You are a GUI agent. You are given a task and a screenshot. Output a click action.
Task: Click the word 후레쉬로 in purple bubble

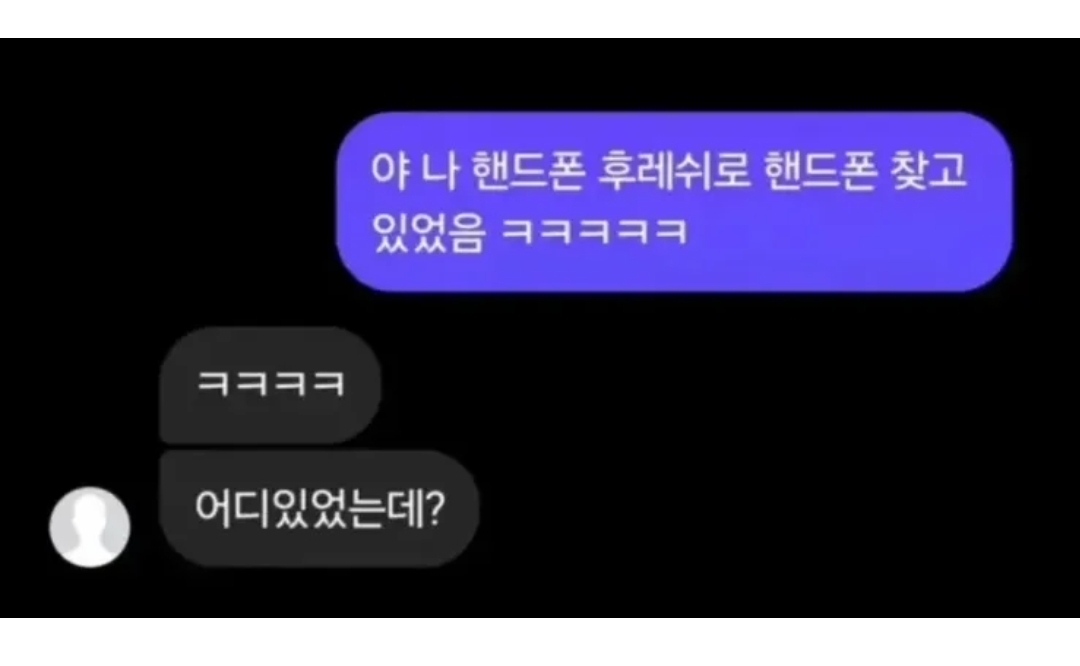[673, 171]
